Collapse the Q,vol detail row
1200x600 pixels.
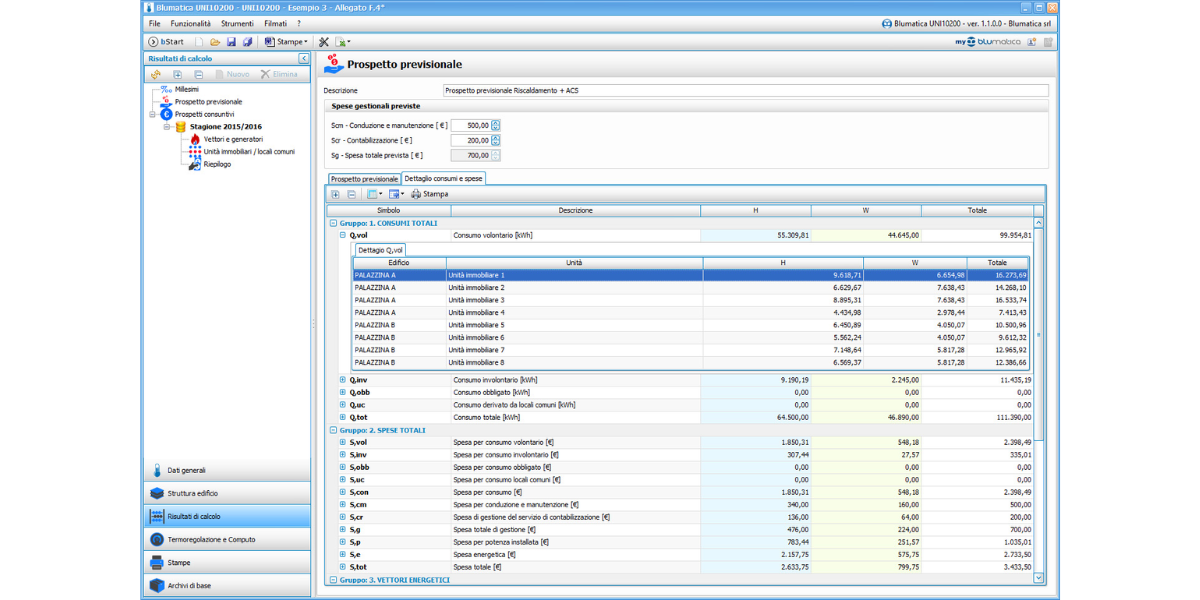point(342,235)
